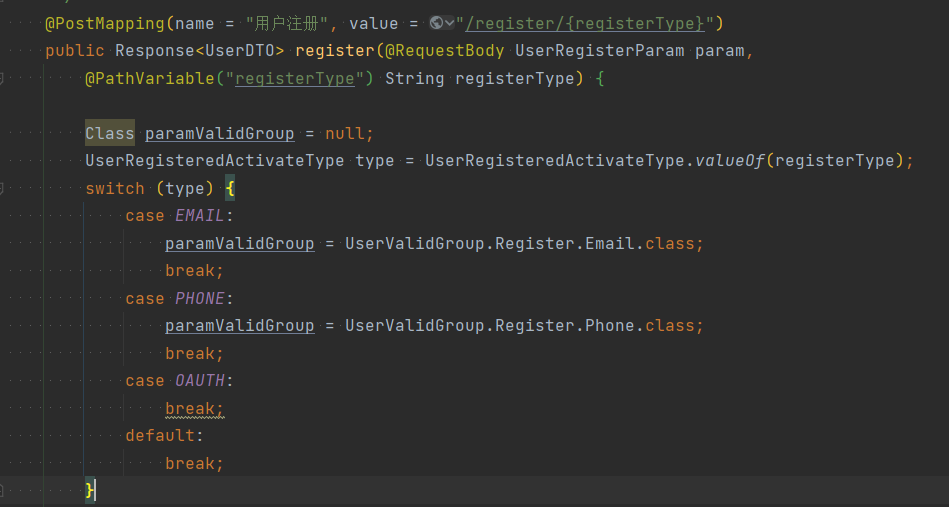This screenshot has width=949, height=507.
Task: Open the dropdown arrow beside the globe icon
Action: [449, 23]
